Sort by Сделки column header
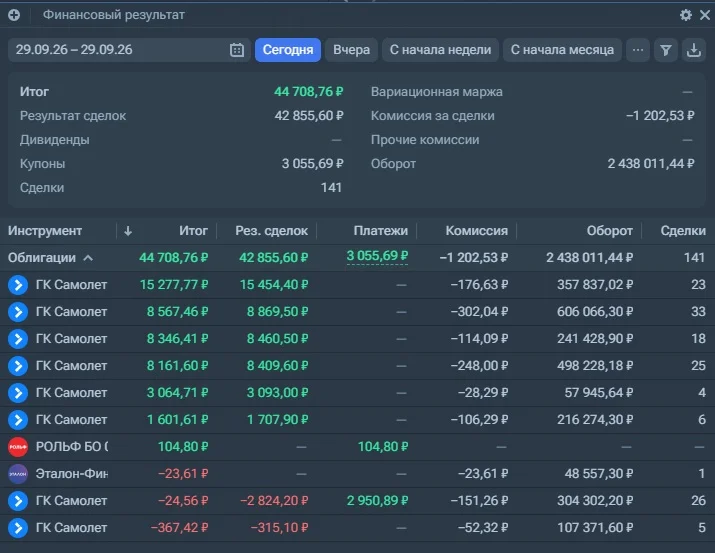 (683, 231)
